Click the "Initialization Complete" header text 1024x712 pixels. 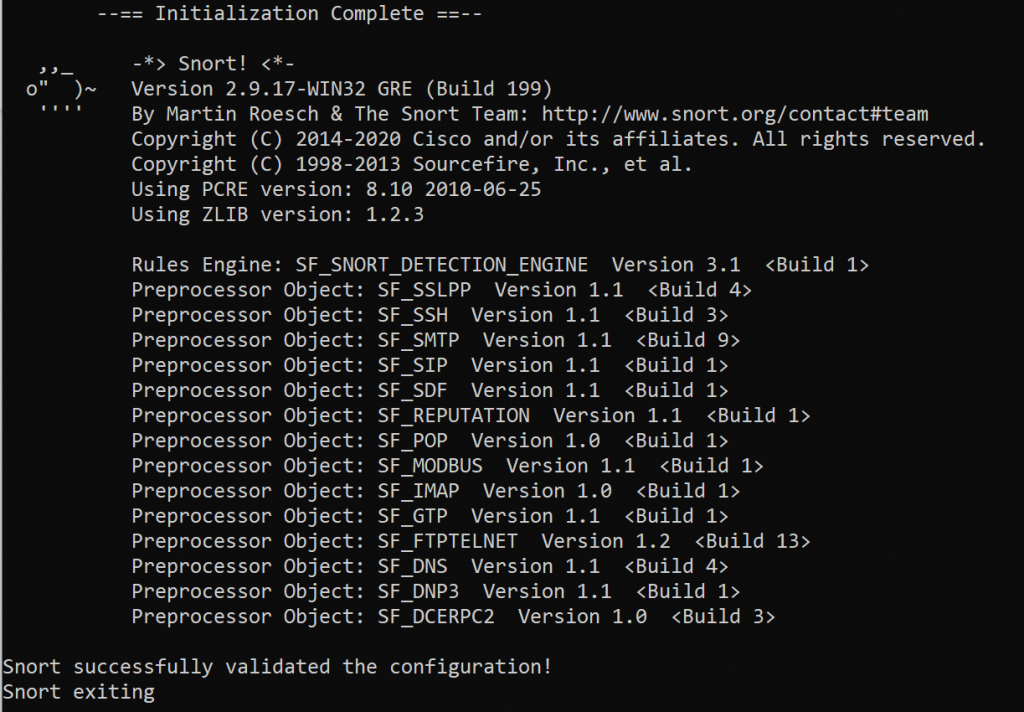(290, 14)
